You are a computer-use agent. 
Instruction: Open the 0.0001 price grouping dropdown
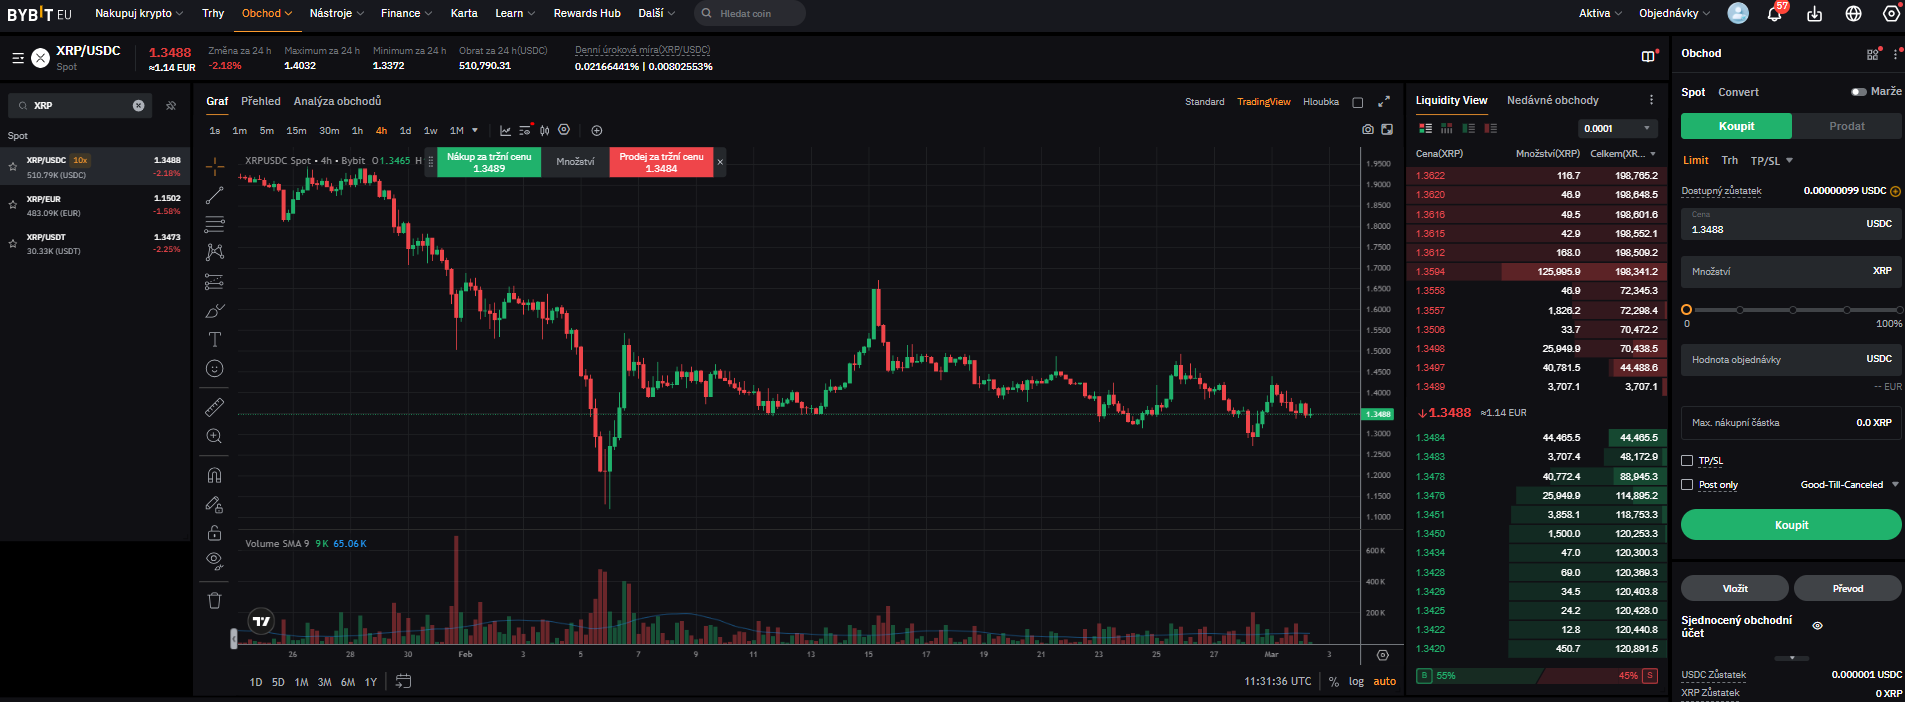pos(1617,128)
